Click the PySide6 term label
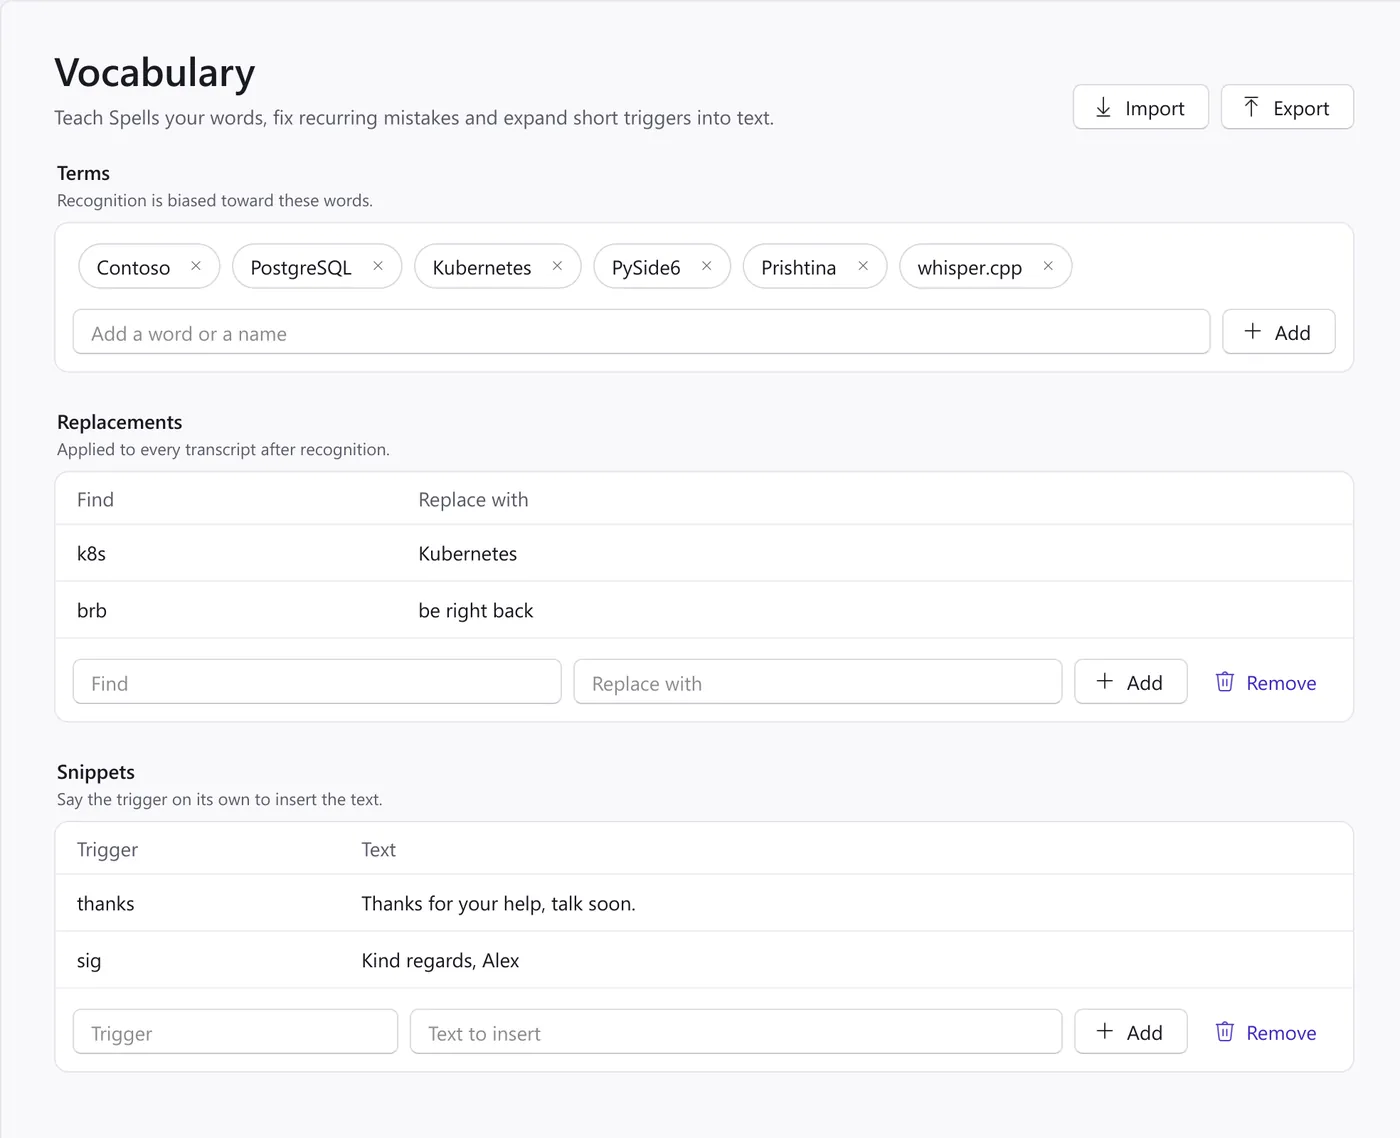The height and width of the screenshot is (1138, 1400). 646,267
